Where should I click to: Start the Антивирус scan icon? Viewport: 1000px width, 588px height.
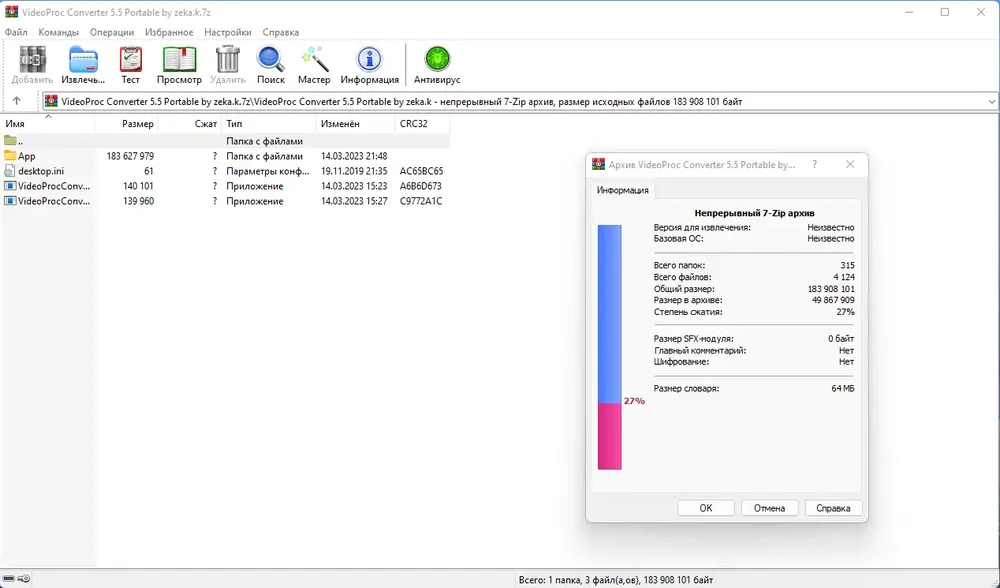[437, 64]
